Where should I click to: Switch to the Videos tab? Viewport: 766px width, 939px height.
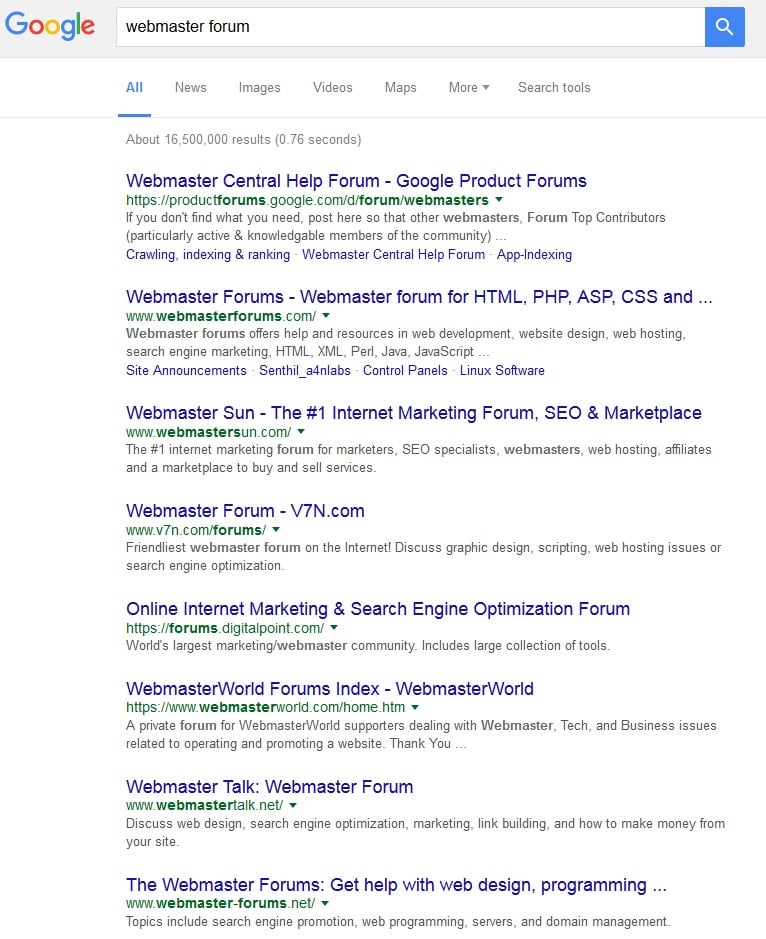pyautogui.click(x=332, y=87)
